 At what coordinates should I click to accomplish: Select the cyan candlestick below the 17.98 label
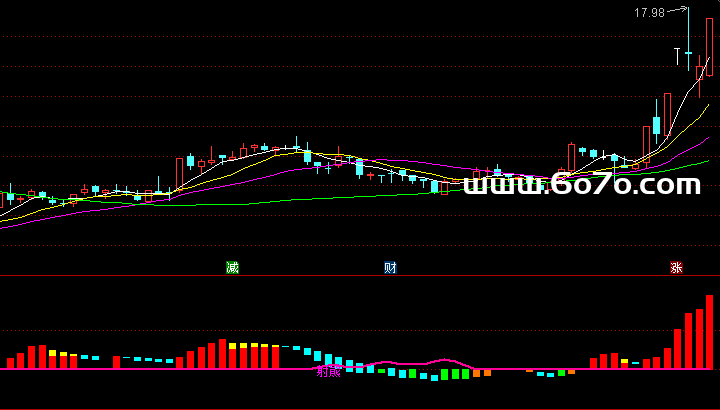pos(687,52)
